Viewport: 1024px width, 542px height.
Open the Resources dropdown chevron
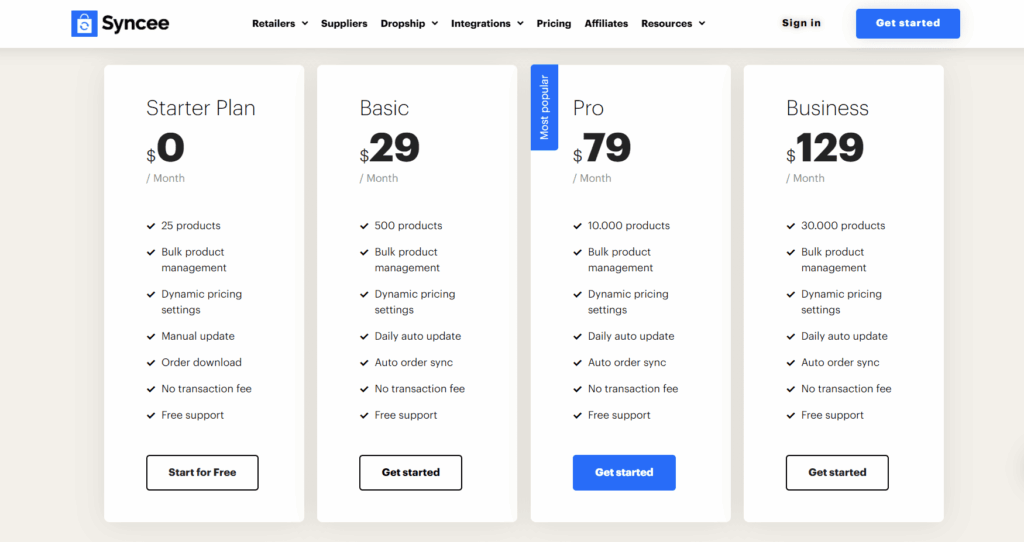(702, 24)
